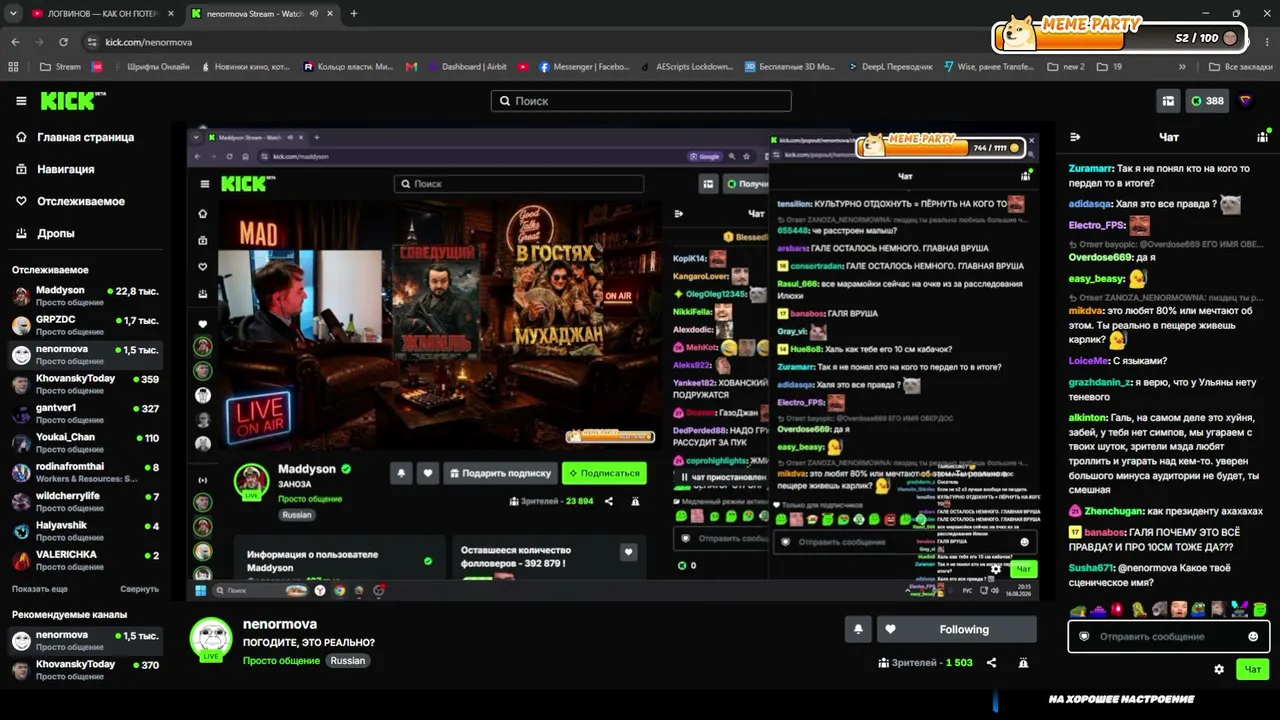Open chat identity badge icon in the message field
The height and width of the screenshot is (720, 1280).
pos(1084,636)
